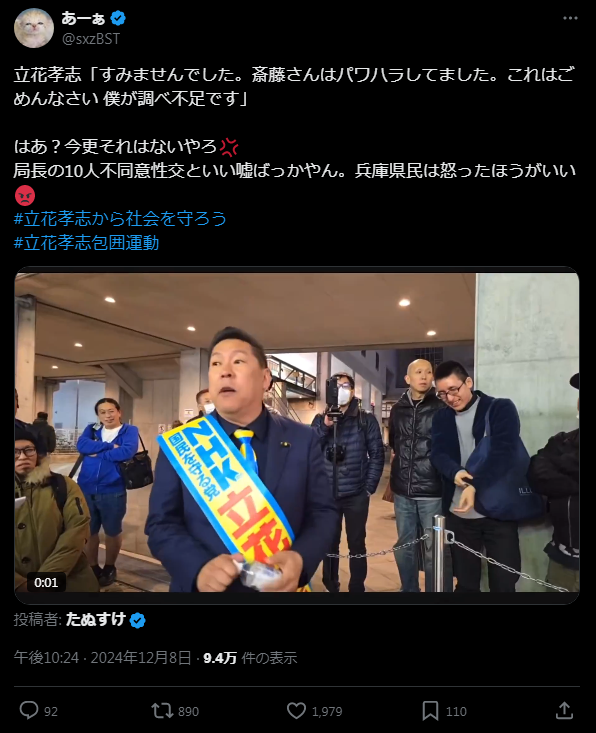Click the share upload icon
Screen dimensions: 596x733
(564, 711)
